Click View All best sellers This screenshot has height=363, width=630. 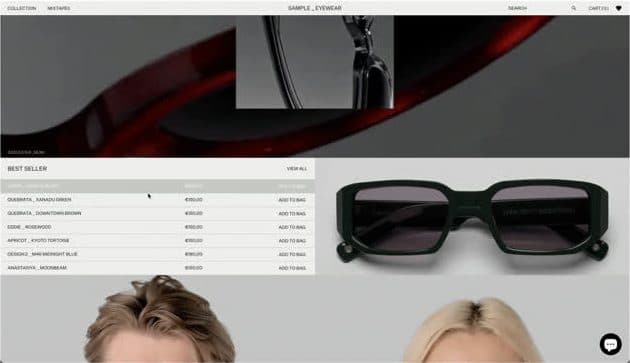click(x=297, y=169)
